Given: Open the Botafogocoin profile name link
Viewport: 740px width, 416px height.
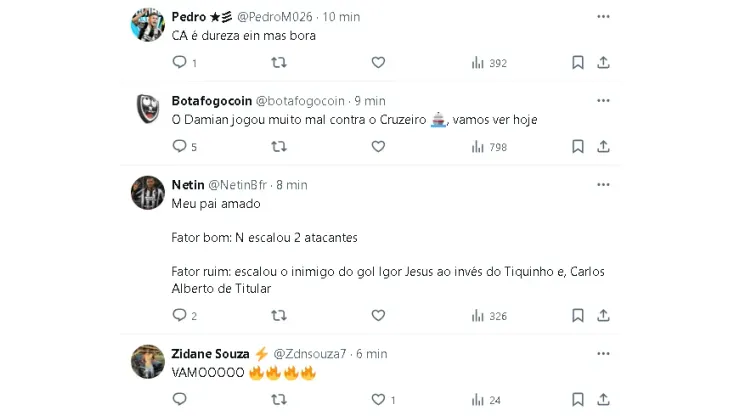Looking at the screenshot, I should click(x=211, y=101).
